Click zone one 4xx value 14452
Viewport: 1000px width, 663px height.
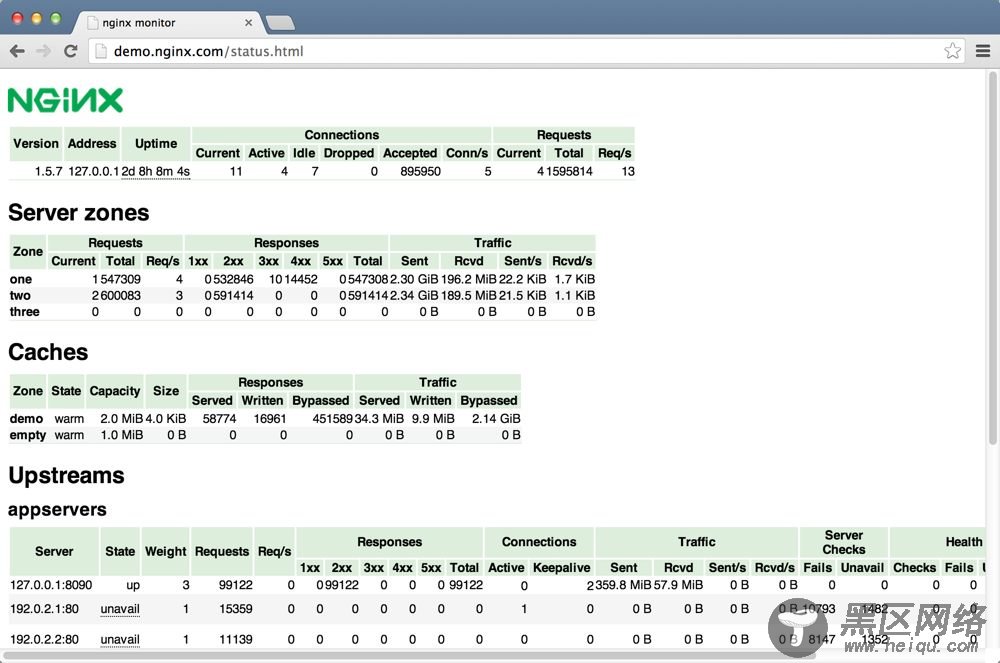(x=301, y=279)
